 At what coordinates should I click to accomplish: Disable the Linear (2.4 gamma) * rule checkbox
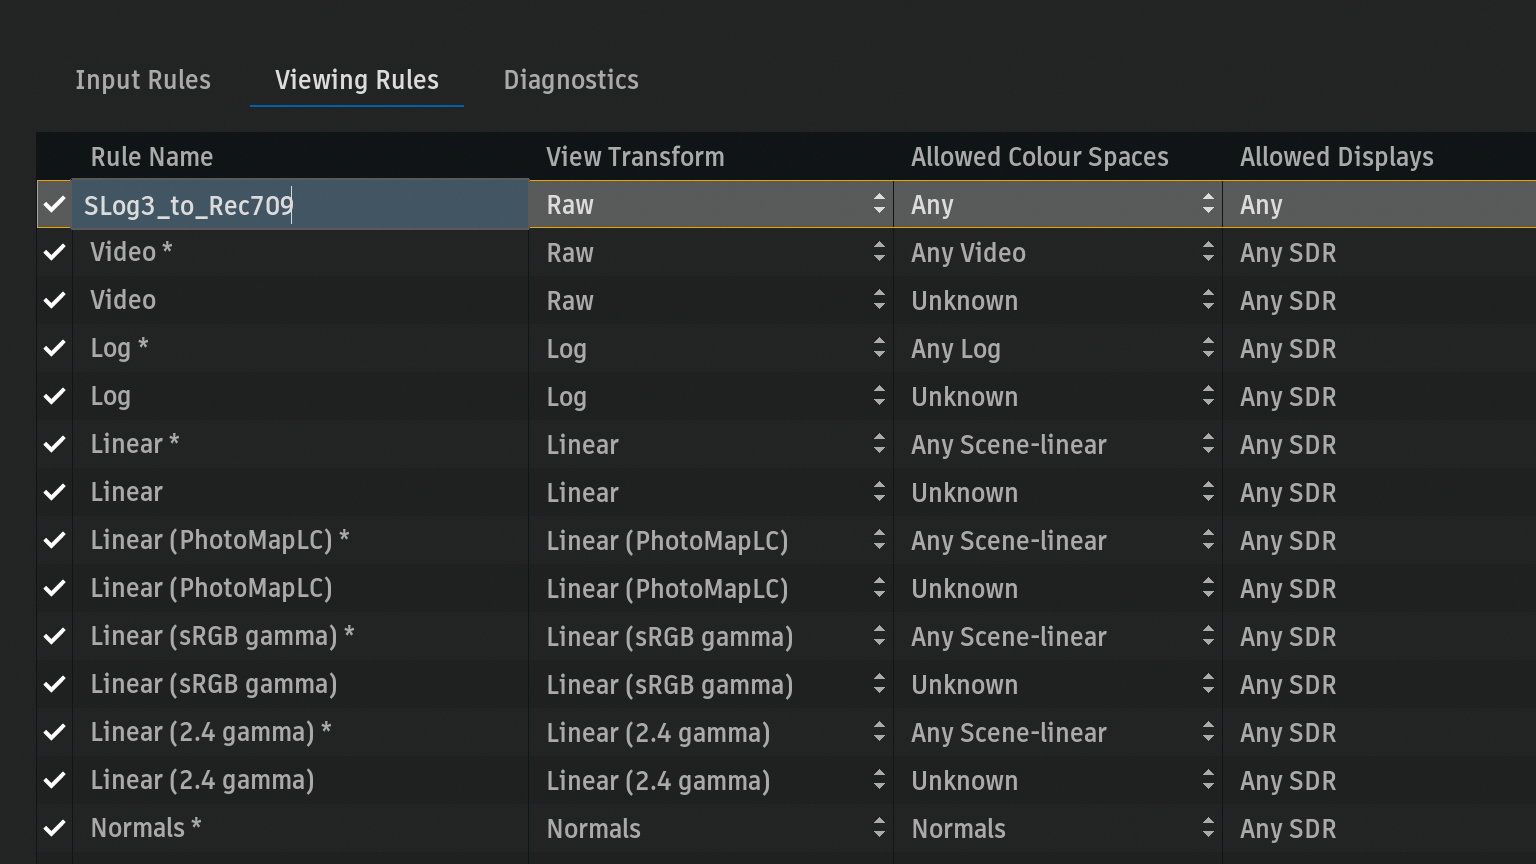tap(55, 733)
